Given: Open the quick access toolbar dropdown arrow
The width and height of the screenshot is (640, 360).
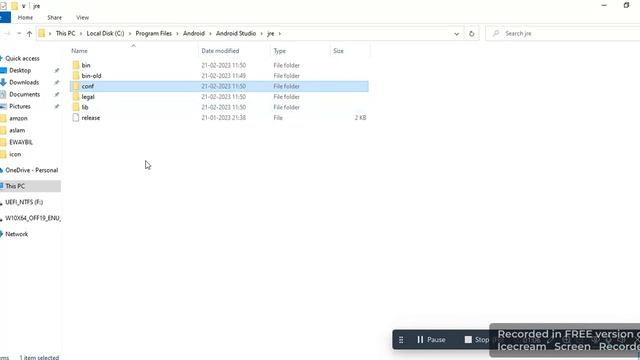Looking at the screenshot, I should coord(24,6).
